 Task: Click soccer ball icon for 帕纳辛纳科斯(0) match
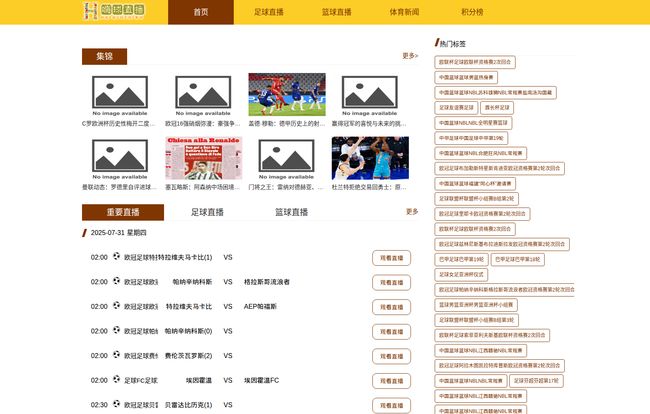(116, 330)
